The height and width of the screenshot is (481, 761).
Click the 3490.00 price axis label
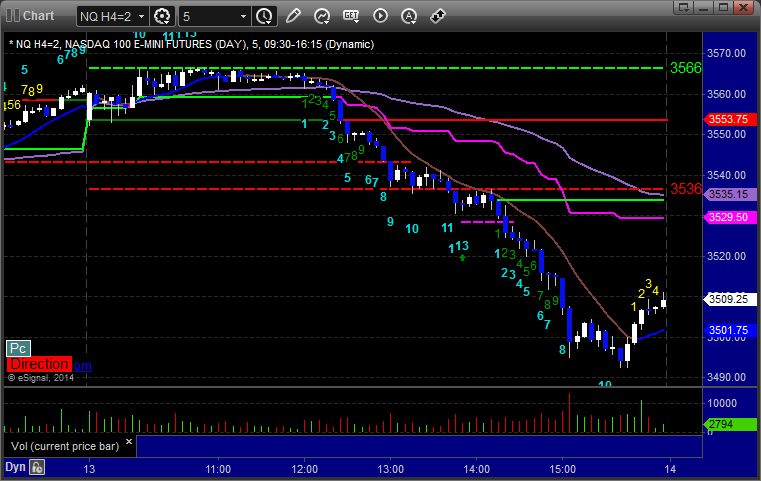(727, 377)
